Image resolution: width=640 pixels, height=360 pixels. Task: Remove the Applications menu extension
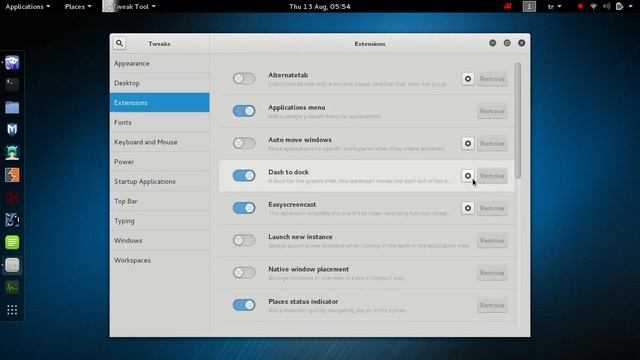point(492,111)
